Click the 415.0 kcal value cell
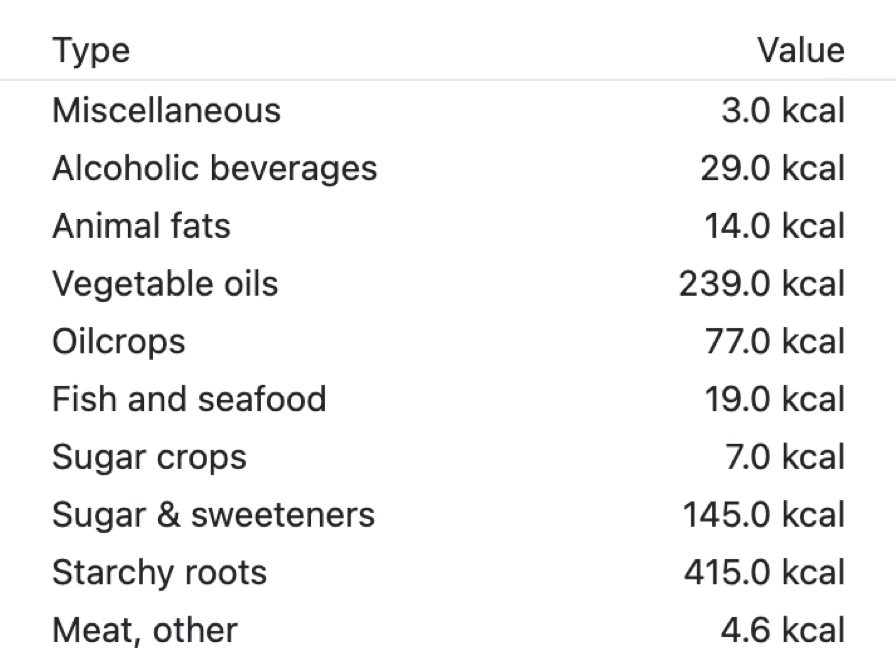 click(x=764, y=573)
